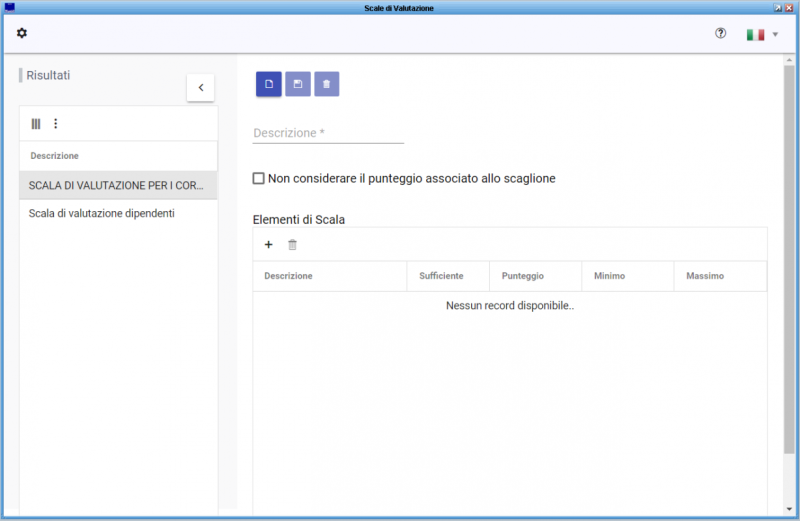Click the save floppy disk button
800x521 pixels.
(298, 84)
